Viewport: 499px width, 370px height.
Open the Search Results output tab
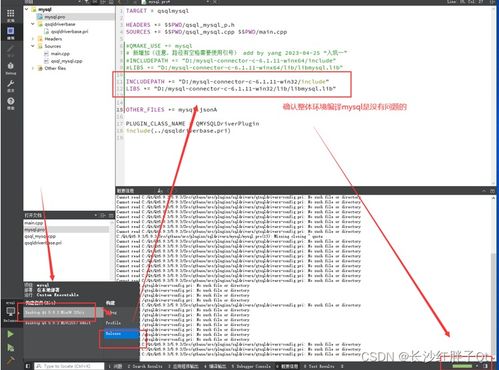click(145, 366)
